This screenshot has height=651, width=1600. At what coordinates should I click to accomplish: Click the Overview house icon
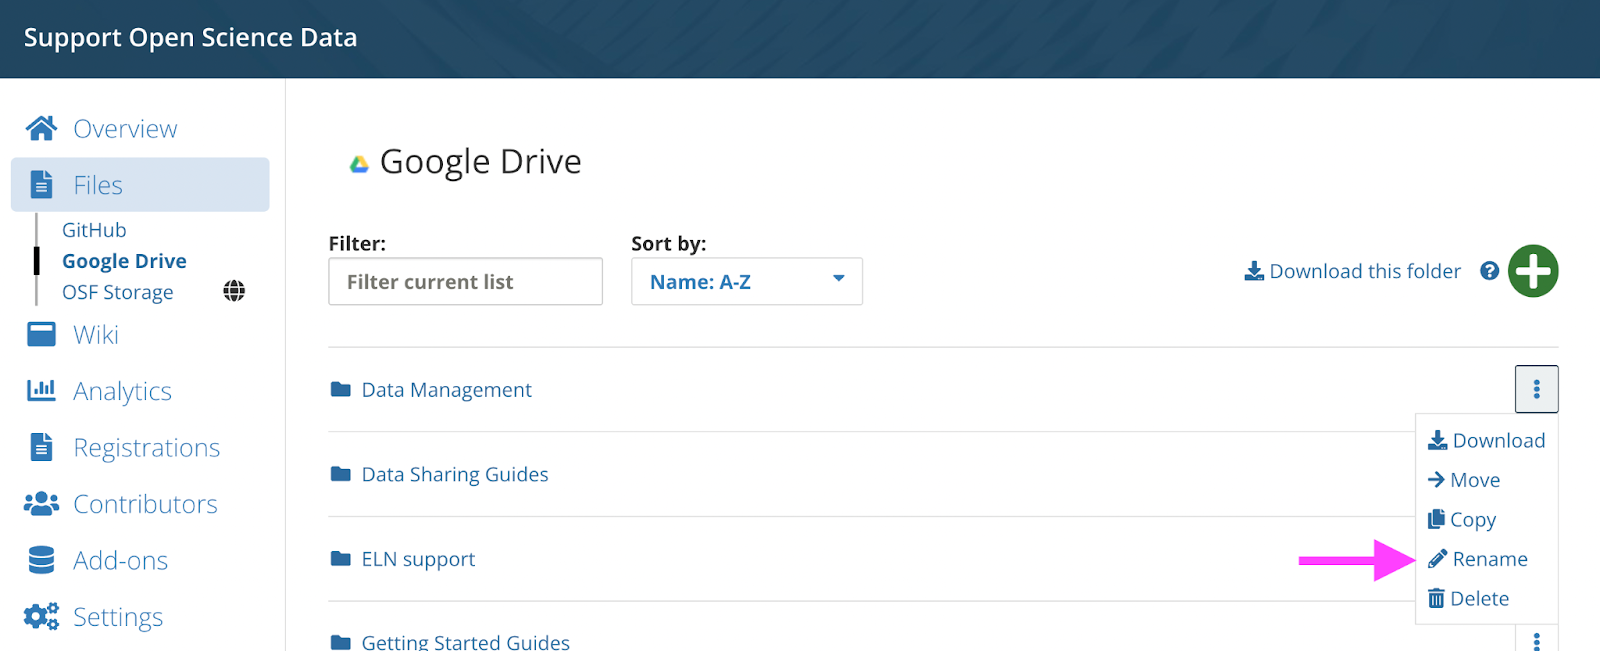(41, 128)
